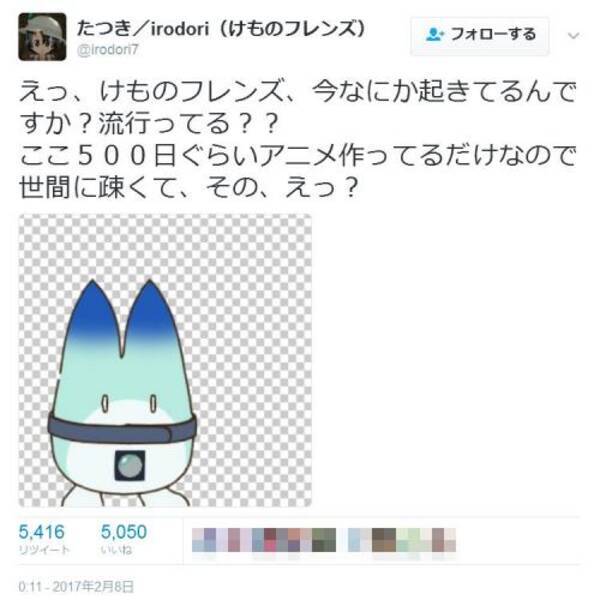Image resolution: width=600 pixels, height=600 pixels.
Task: Click the first blurred liker avatar
Action: (x=204, y=540)
